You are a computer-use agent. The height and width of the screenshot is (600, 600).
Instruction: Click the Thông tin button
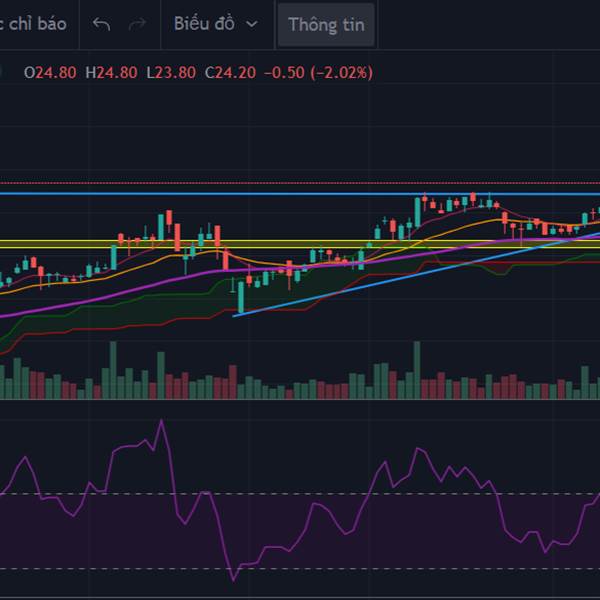coord(326,25)
